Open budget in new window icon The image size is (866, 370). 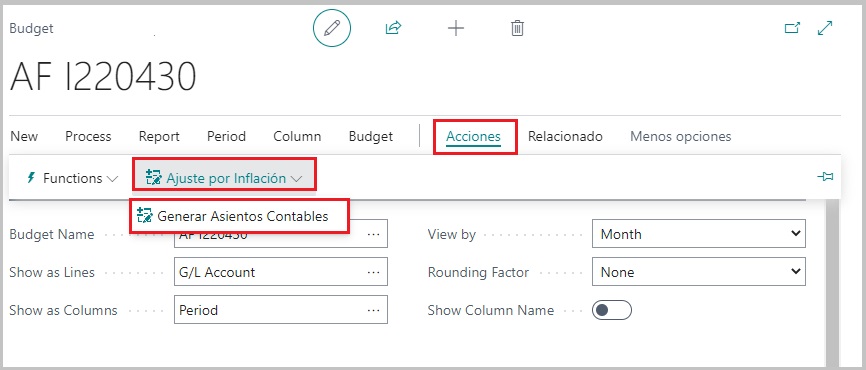[793, 28]
